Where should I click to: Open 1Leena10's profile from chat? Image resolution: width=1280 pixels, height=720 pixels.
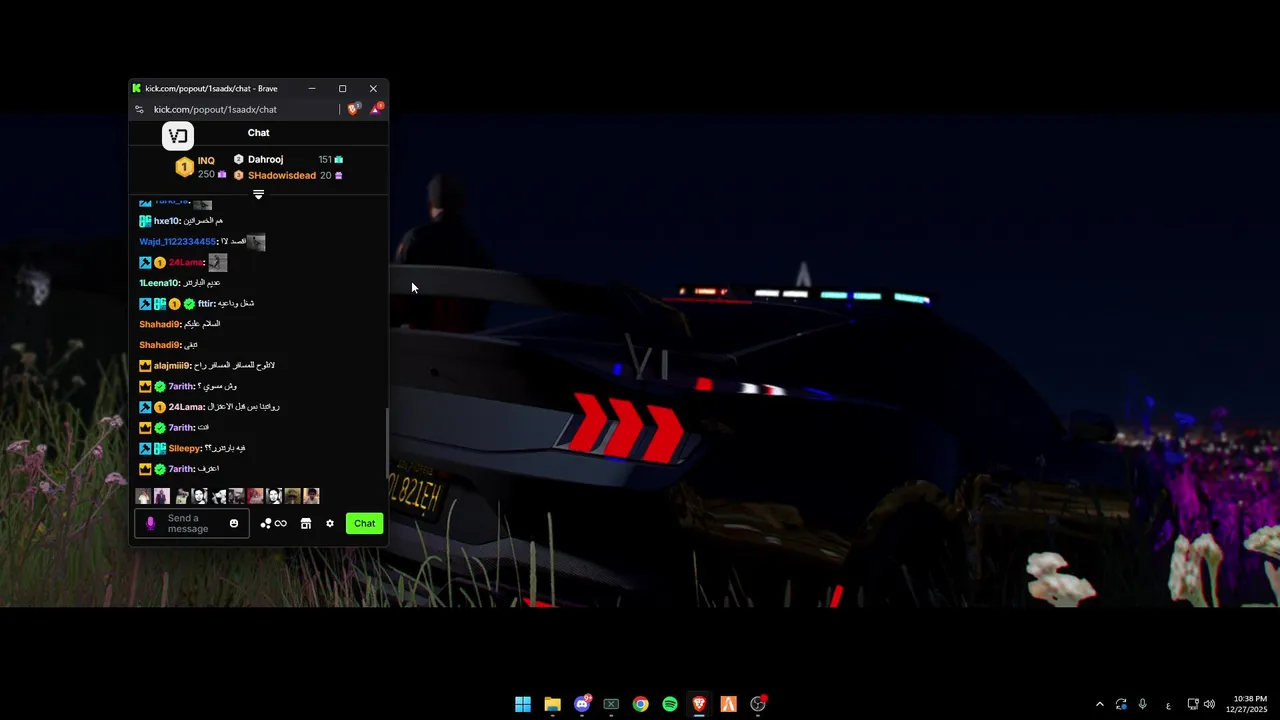[160, 283]
